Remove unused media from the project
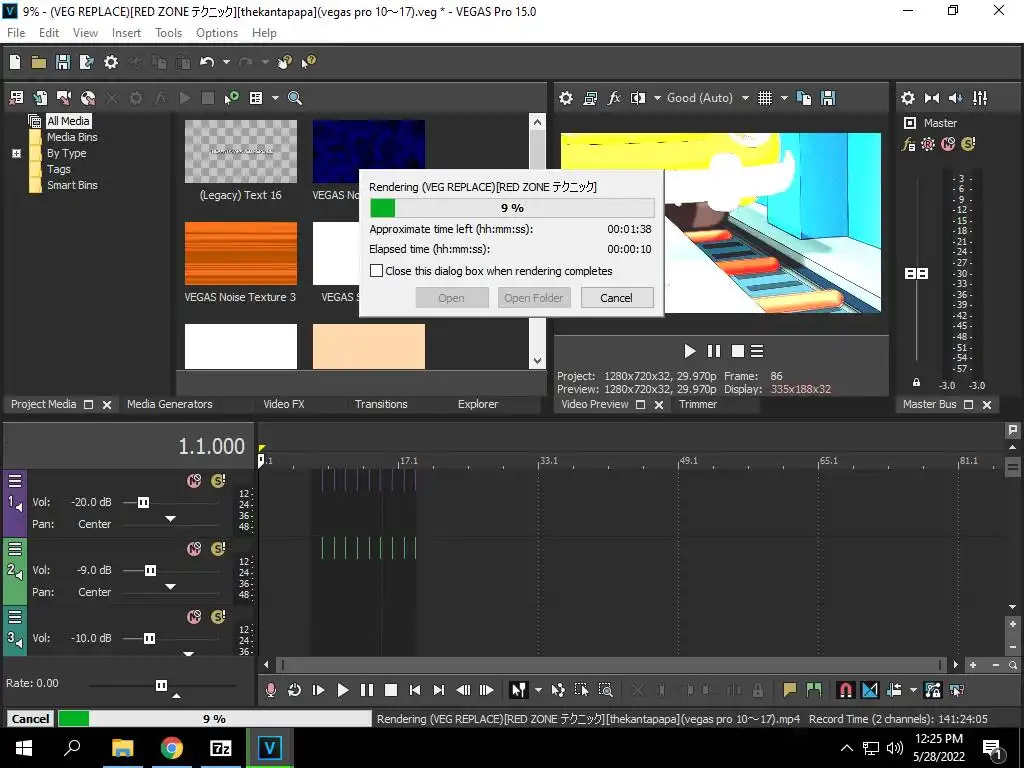This screenshot has height=768, width=1024. point(16,98)
